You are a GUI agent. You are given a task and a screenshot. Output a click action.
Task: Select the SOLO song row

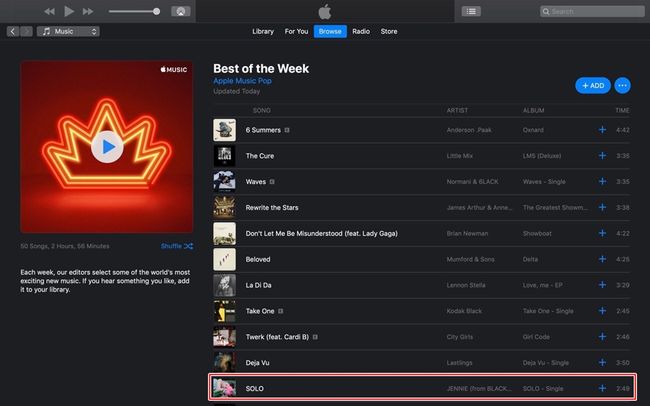(422, 388)
